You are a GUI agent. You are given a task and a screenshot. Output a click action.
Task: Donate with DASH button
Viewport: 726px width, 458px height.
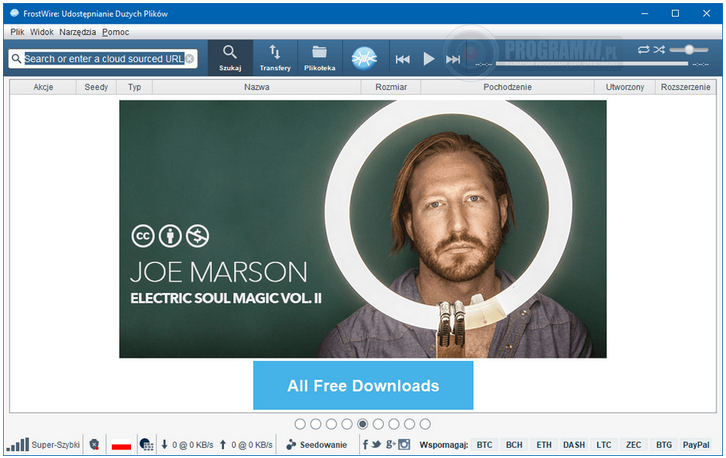coord(574,445)
